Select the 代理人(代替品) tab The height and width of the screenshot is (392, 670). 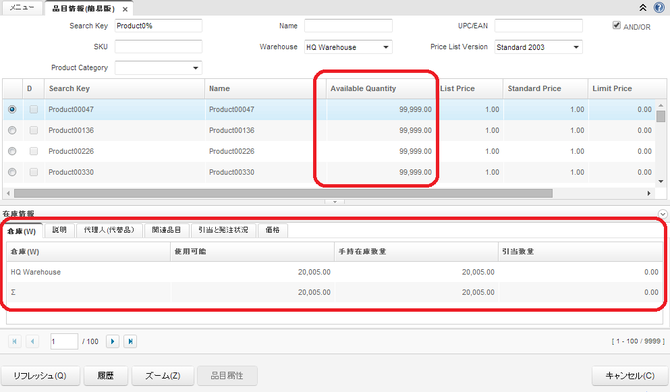pyautogui.click(x=109, y=230)
